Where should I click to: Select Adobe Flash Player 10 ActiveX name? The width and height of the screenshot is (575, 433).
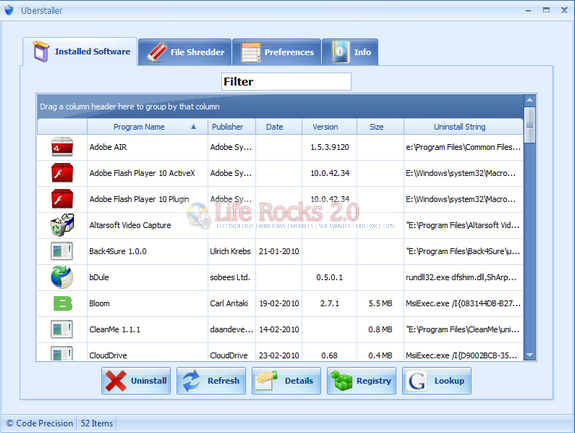coord(142,173)
